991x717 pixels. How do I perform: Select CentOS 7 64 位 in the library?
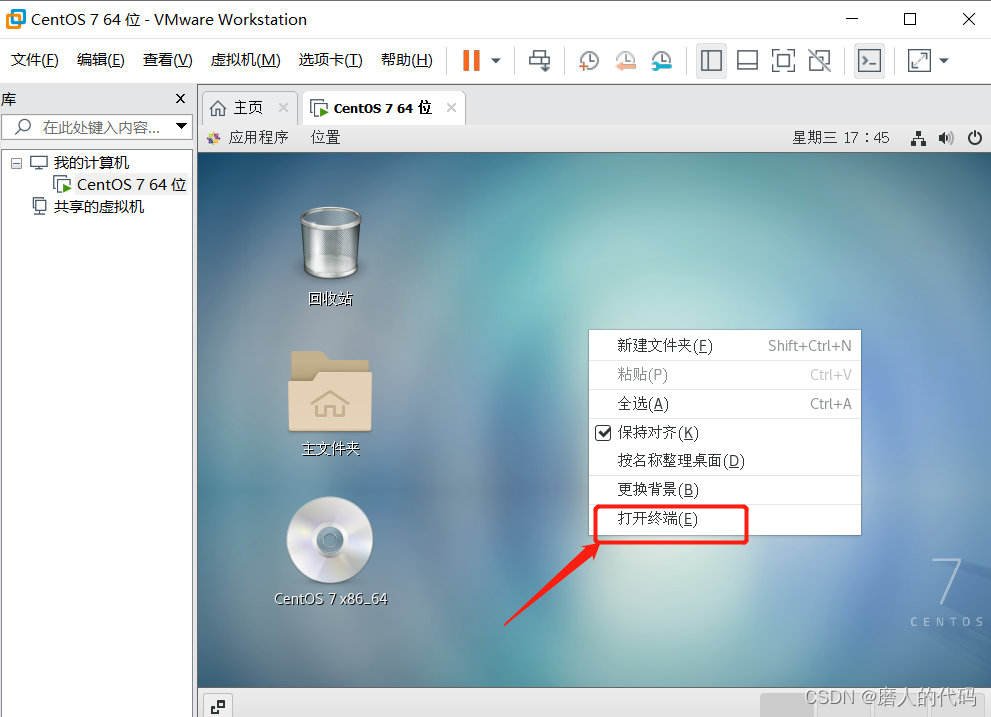pyautogui.click(x=128, y=184)
